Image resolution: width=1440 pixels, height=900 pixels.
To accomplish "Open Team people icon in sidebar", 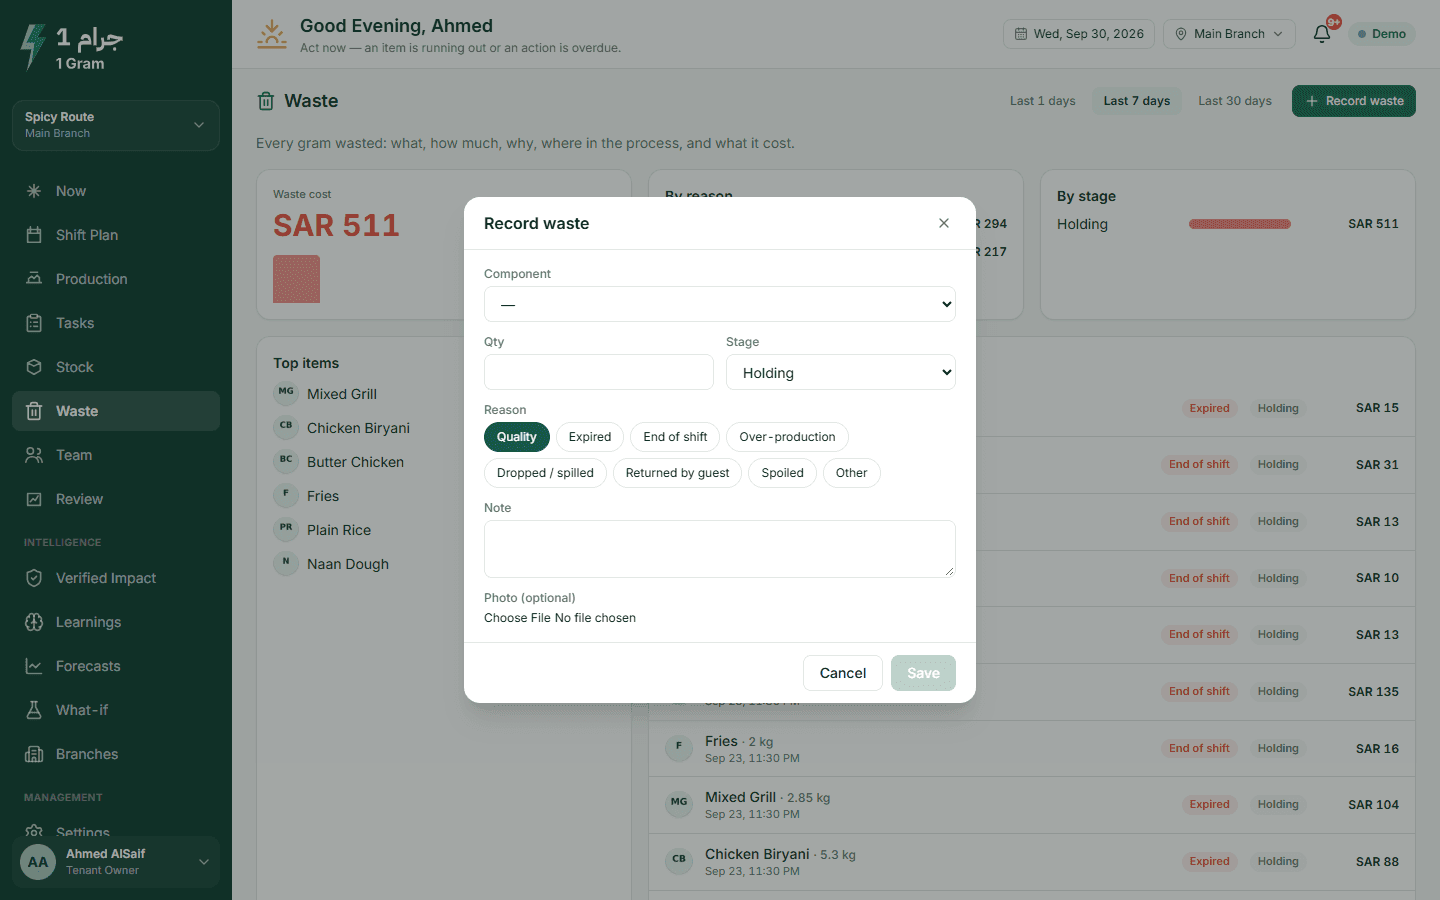I will coord(34,455).
